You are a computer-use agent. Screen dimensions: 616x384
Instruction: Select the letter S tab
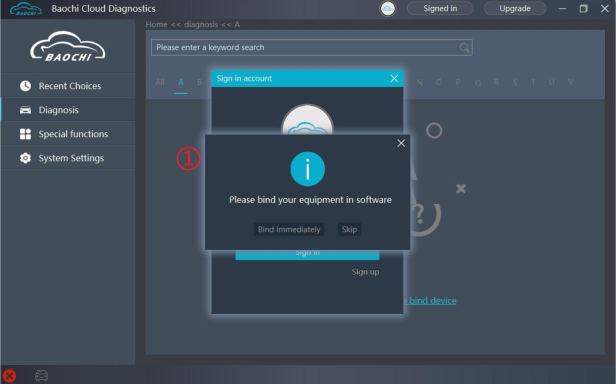pyautogui.click(x=515, y=83)
